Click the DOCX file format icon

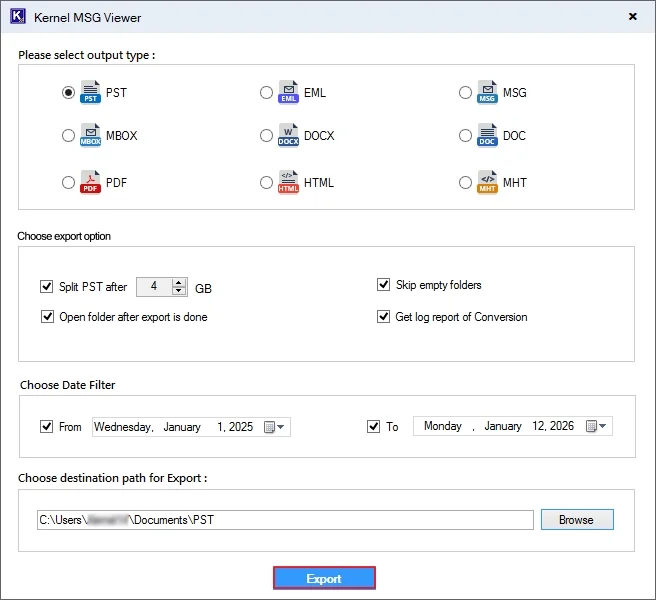[x=288, y=135]
